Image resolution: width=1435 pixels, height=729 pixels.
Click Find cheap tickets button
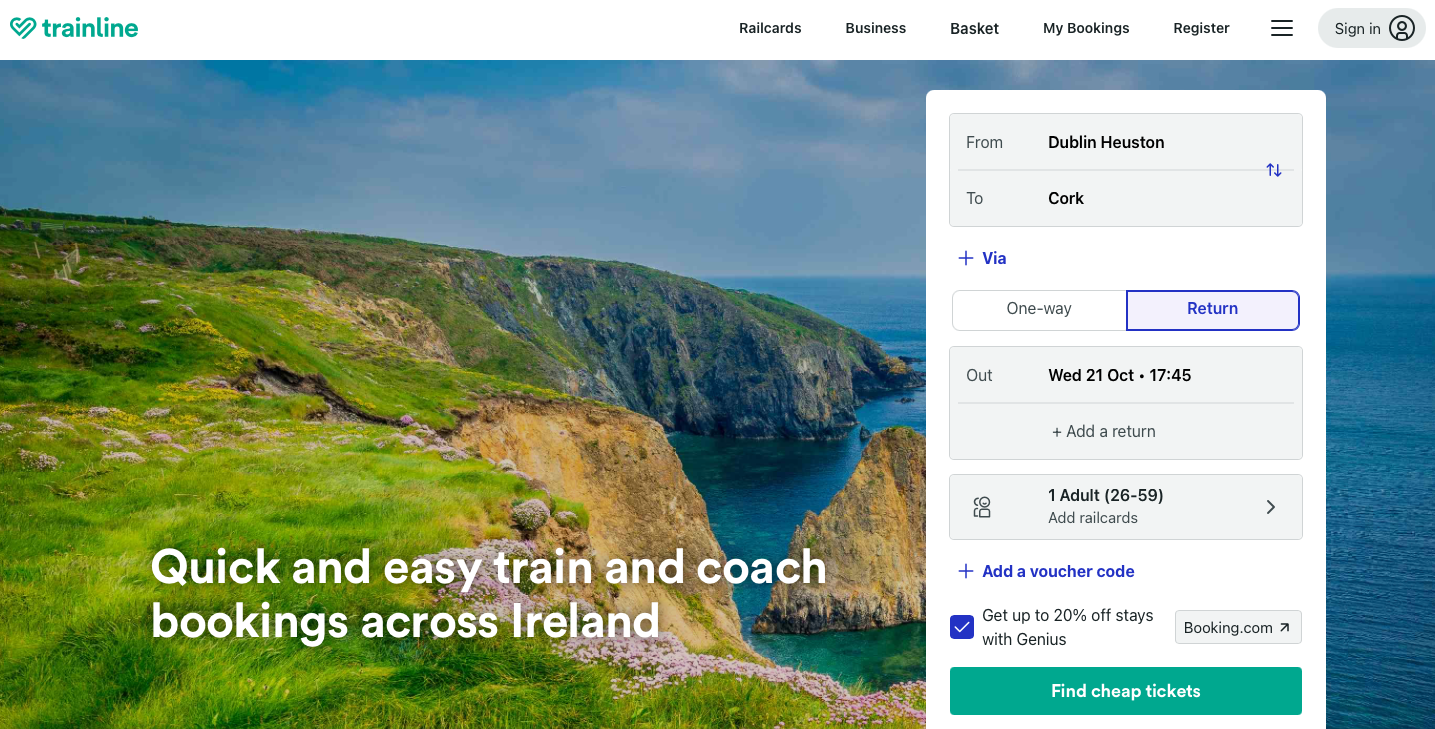(1126, 691)
